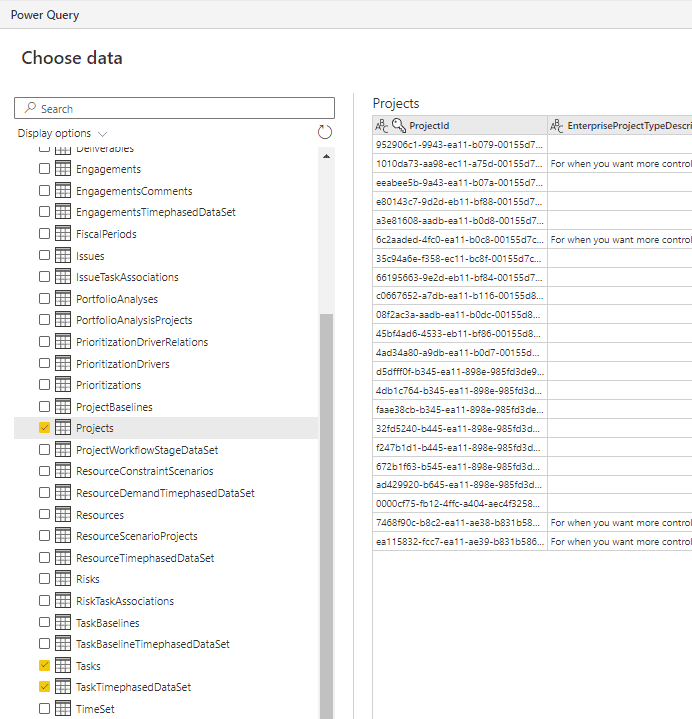The height and width of the screenshot is (719, 692).
Task: Check the PrioritizationDriverRelations checkbox
Action: coord(44,342)
